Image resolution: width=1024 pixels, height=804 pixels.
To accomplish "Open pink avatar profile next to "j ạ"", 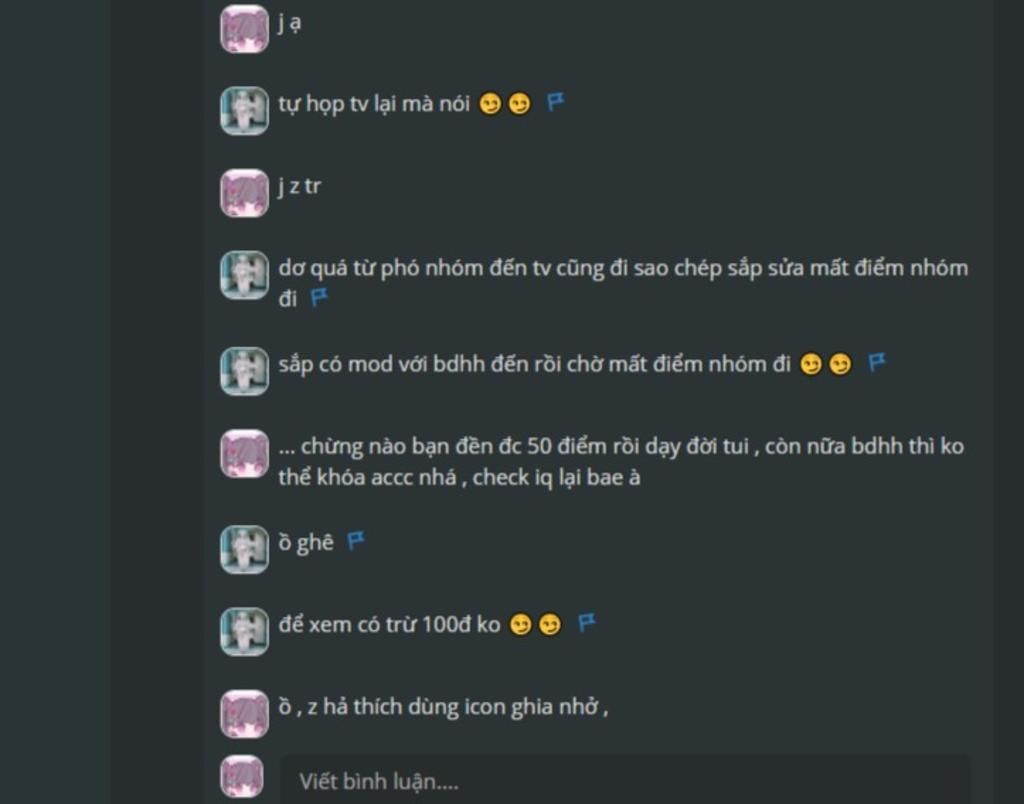I will [x=244, y=29].
